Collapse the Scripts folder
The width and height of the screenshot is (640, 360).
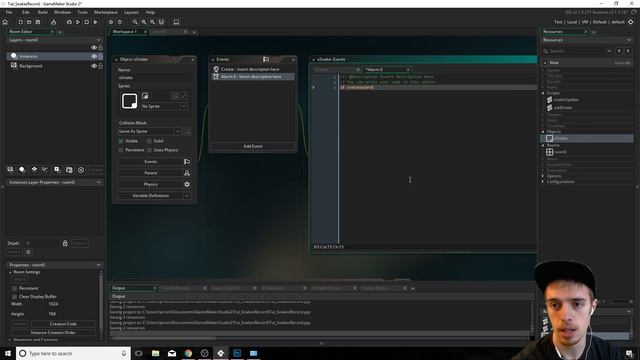543,93
